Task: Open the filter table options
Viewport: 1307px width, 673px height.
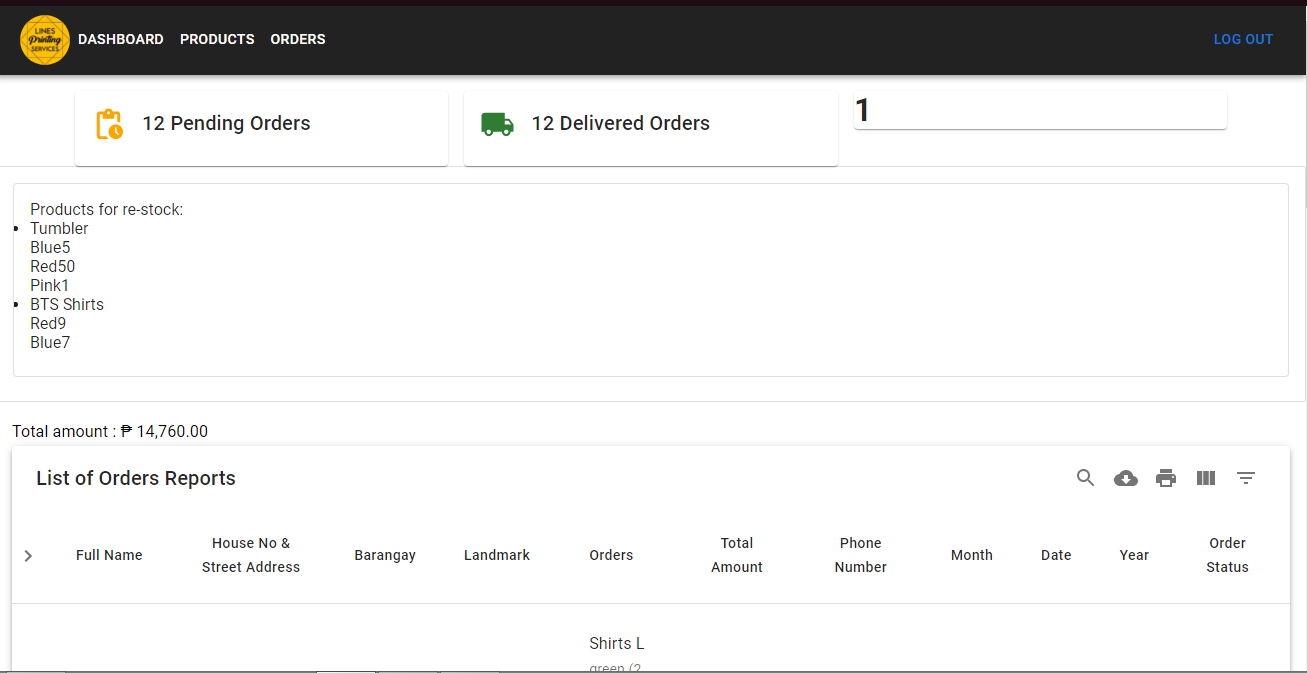Action: pyautogui.click(x=1246, y=478)
